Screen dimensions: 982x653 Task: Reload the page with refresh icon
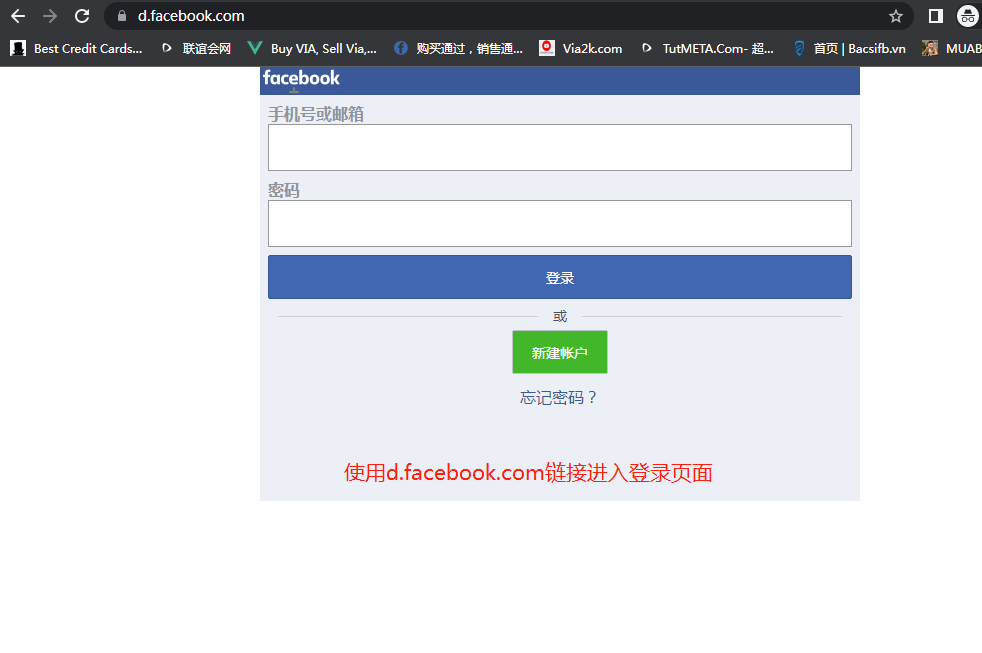pyautogui.click(x=82, y=16)
